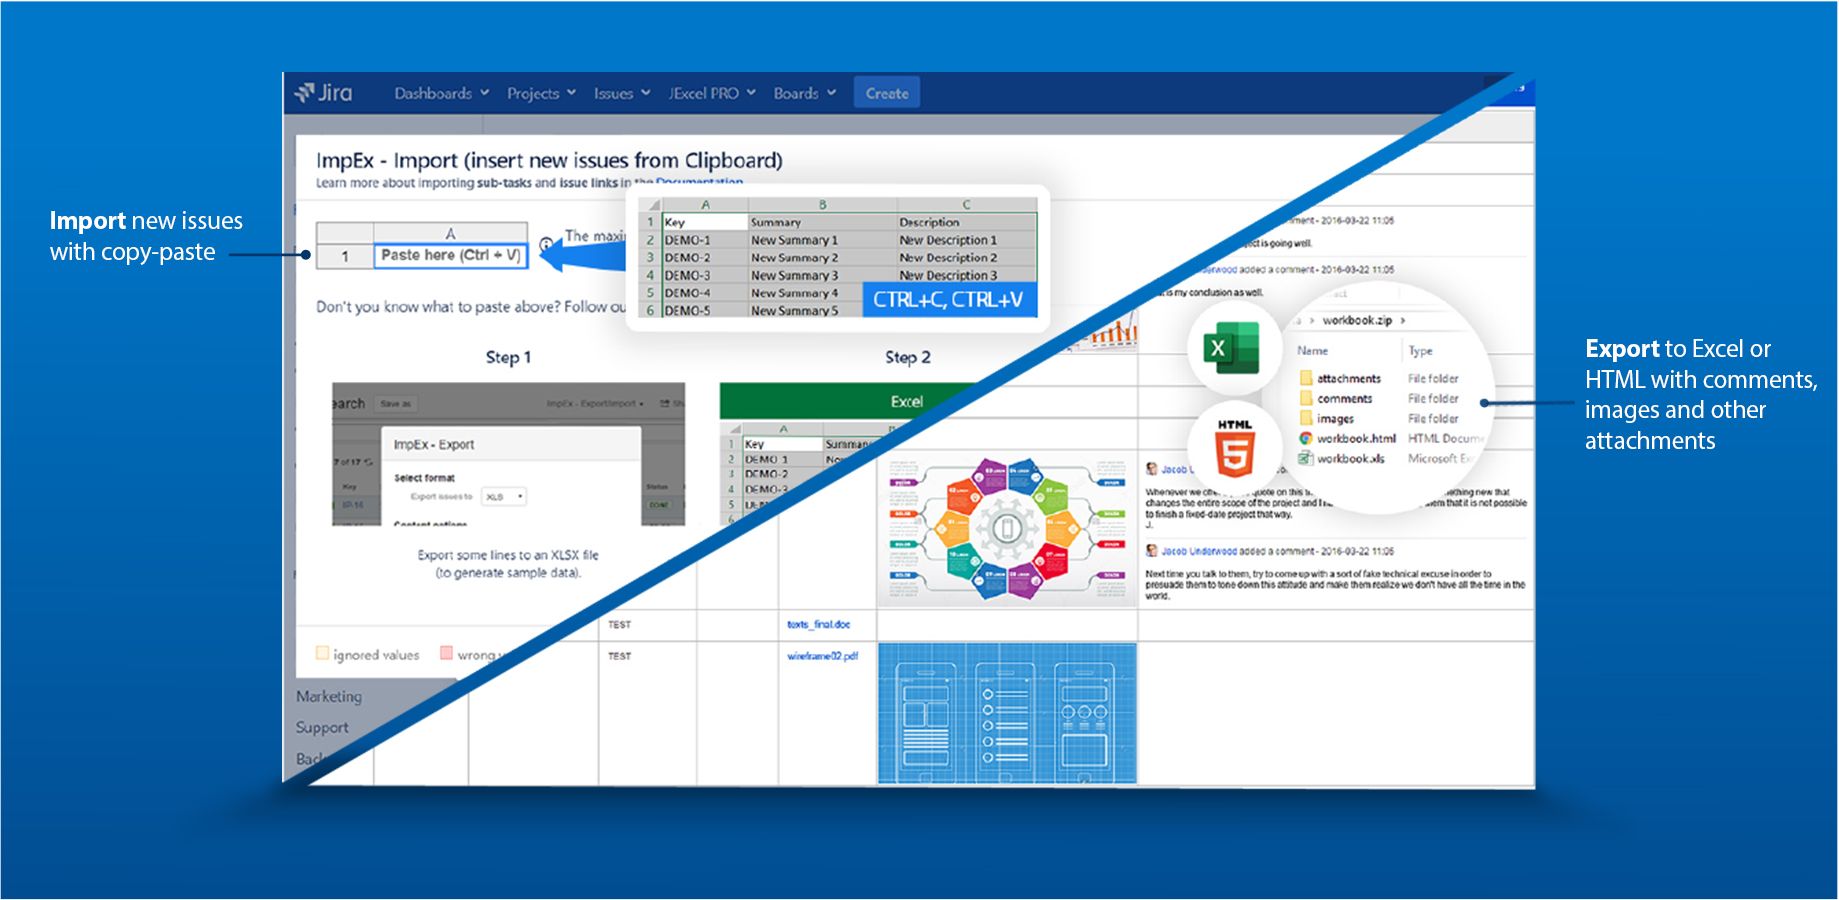Screen dimensions: 1839x900
Task: Click the Name column header
Action: tap(1313, 350)
